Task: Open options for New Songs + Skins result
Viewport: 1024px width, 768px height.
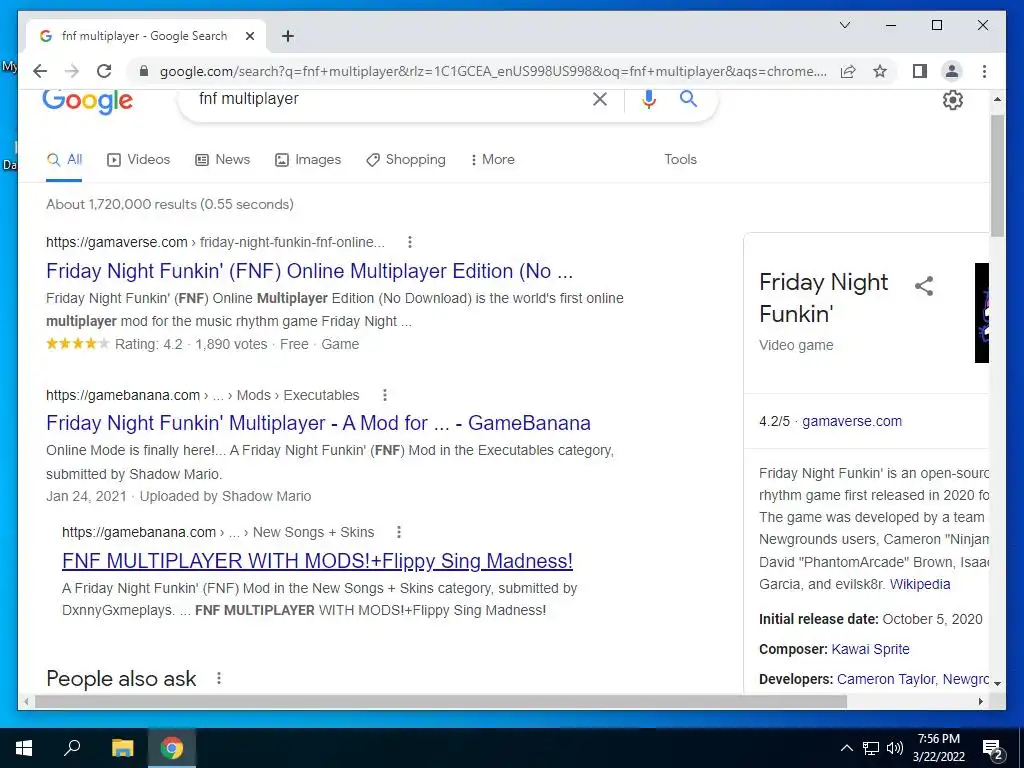Action: 398,532
